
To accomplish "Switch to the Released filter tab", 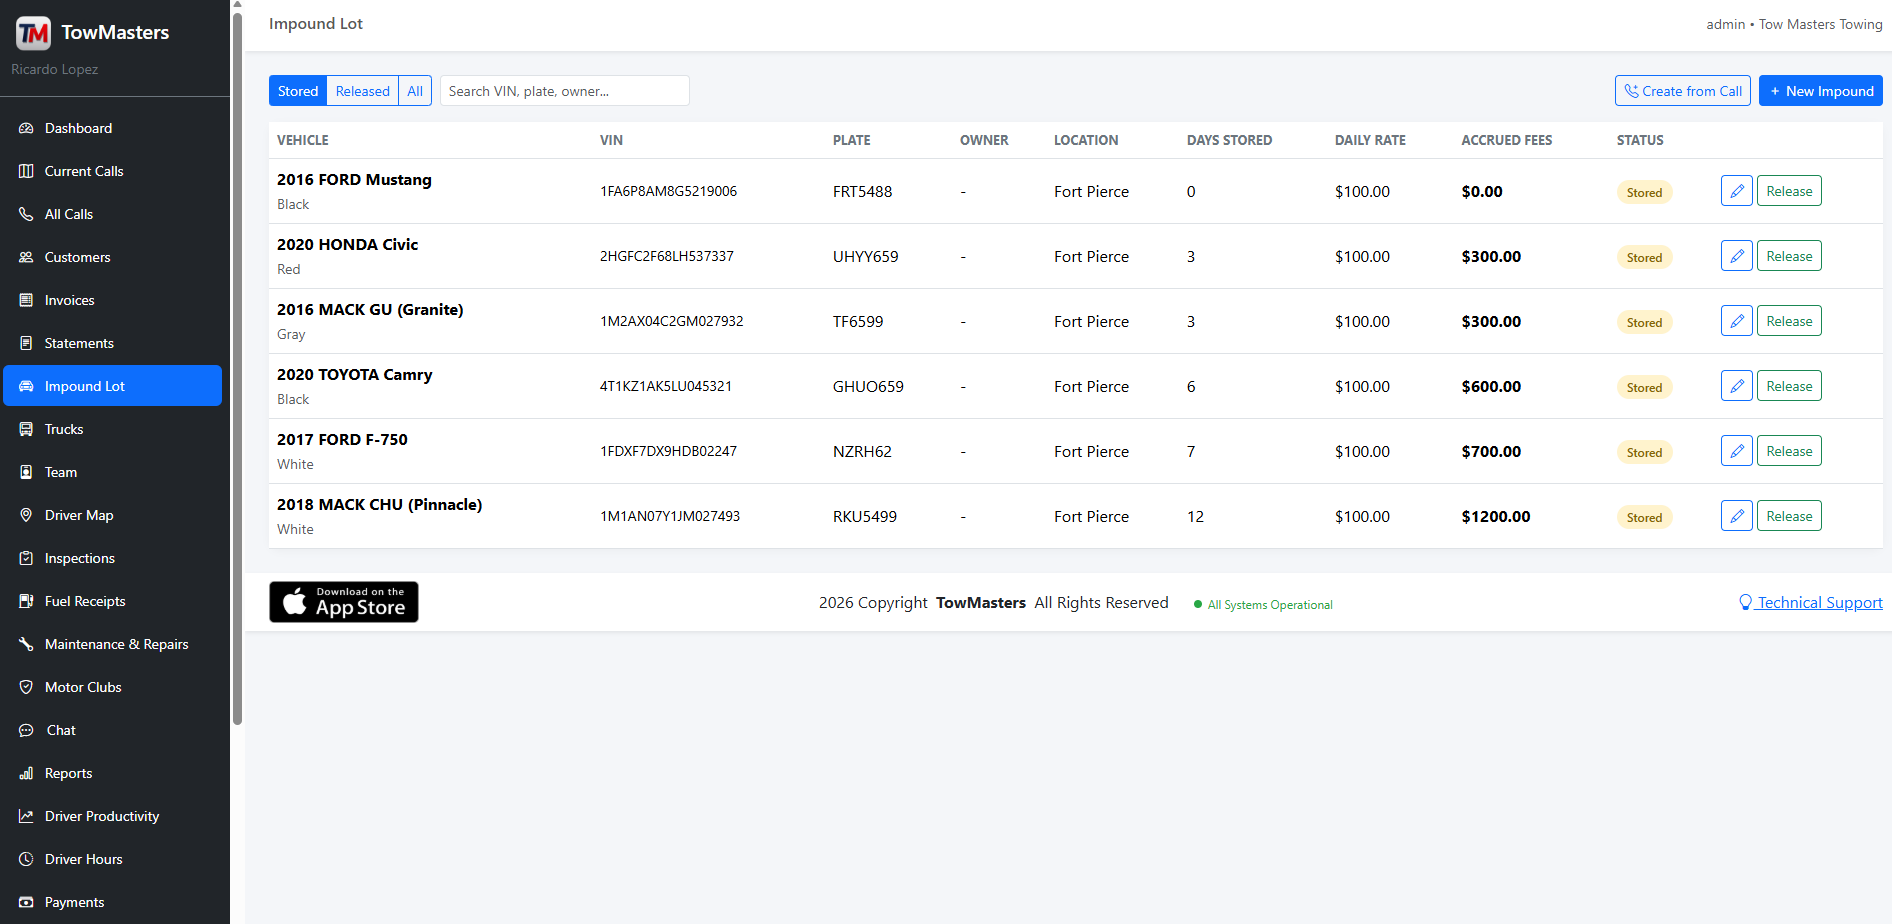I will [362, 91].
